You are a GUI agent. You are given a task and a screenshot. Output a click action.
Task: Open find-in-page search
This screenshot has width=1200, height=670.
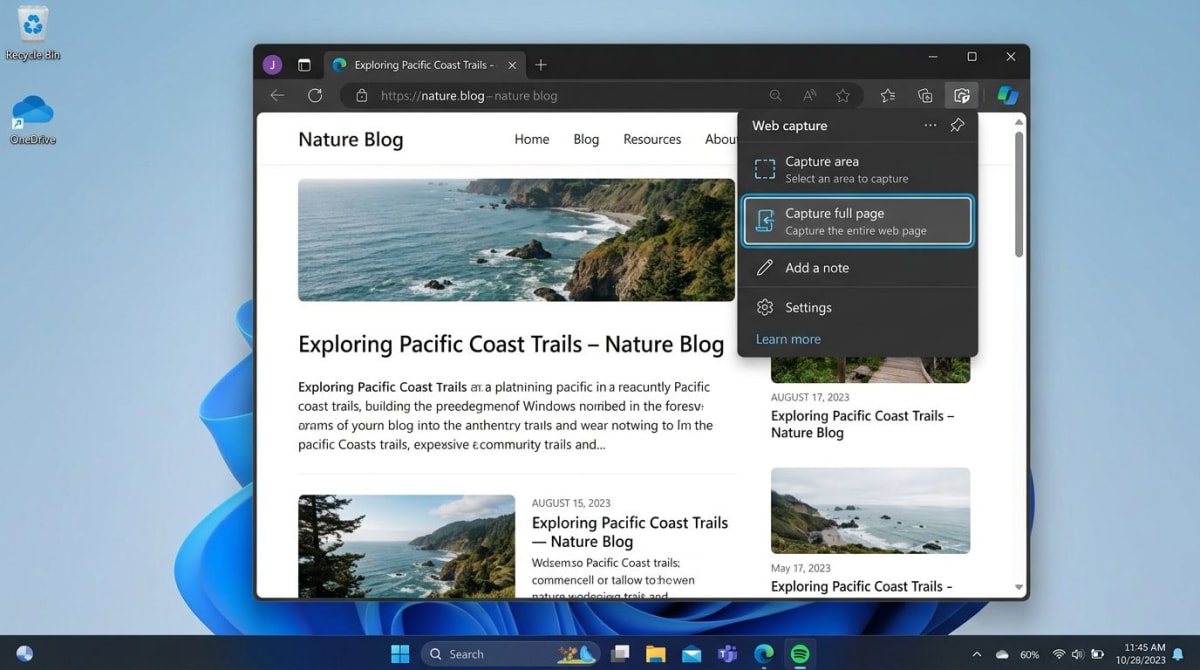point(776,95)
